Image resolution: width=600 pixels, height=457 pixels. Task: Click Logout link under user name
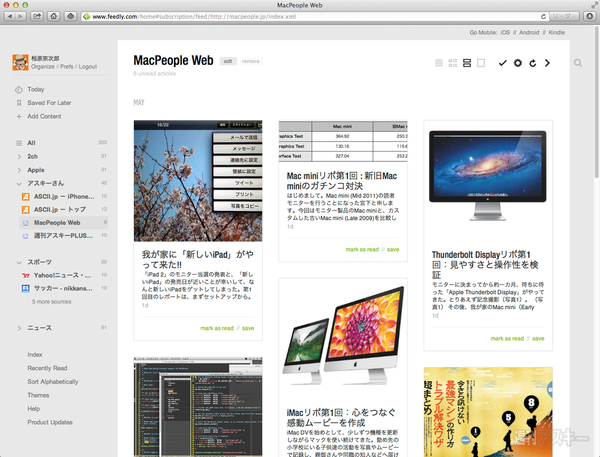tap(83, 67)
